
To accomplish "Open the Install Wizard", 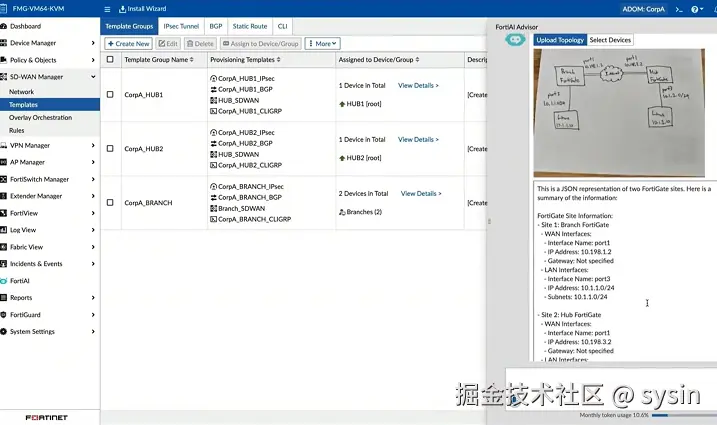I will pos(142,9).
